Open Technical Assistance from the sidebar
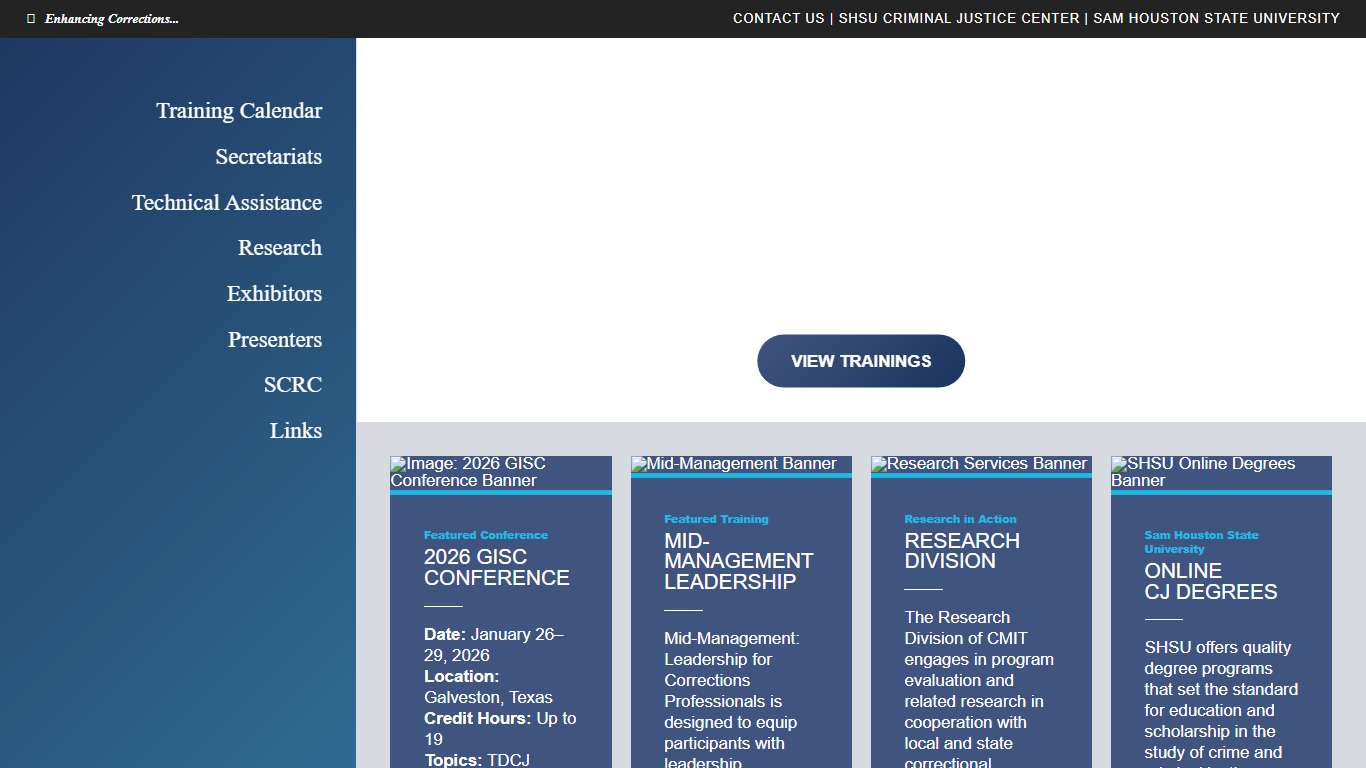 (x=226, y=202)
